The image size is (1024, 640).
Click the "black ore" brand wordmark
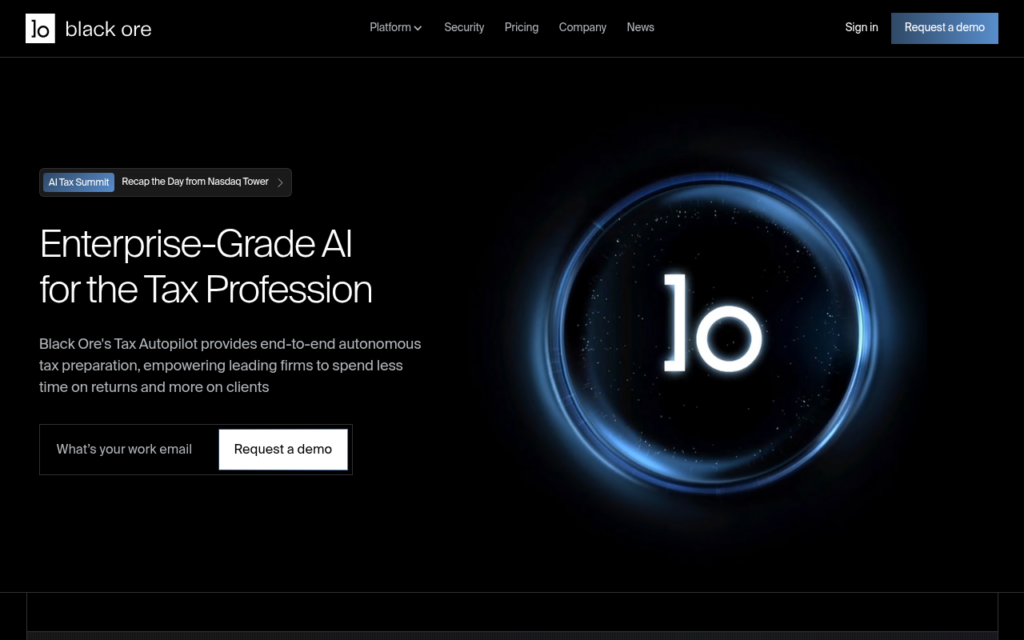[108, 29]
